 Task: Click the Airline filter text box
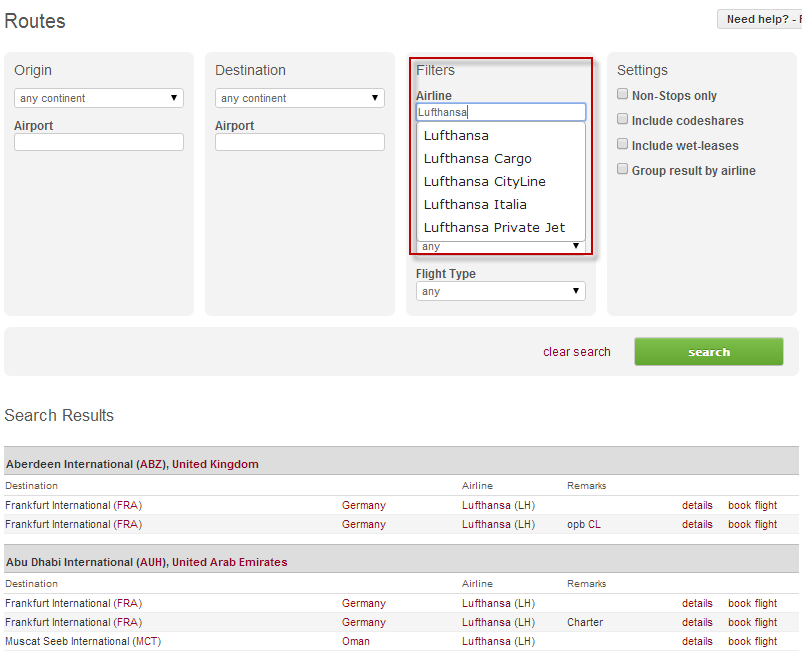pyautogui.click(x=501, y=112)
